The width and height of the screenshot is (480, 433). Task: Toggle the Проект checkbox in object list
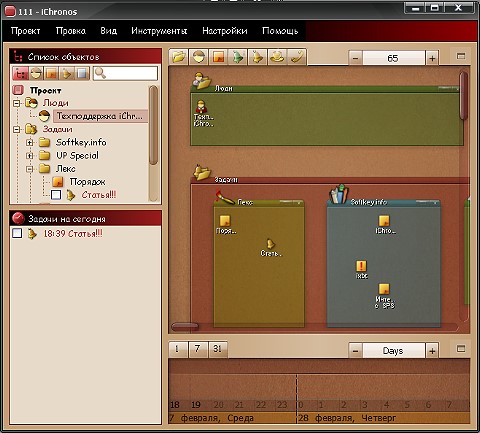click(x=18, y=90)
